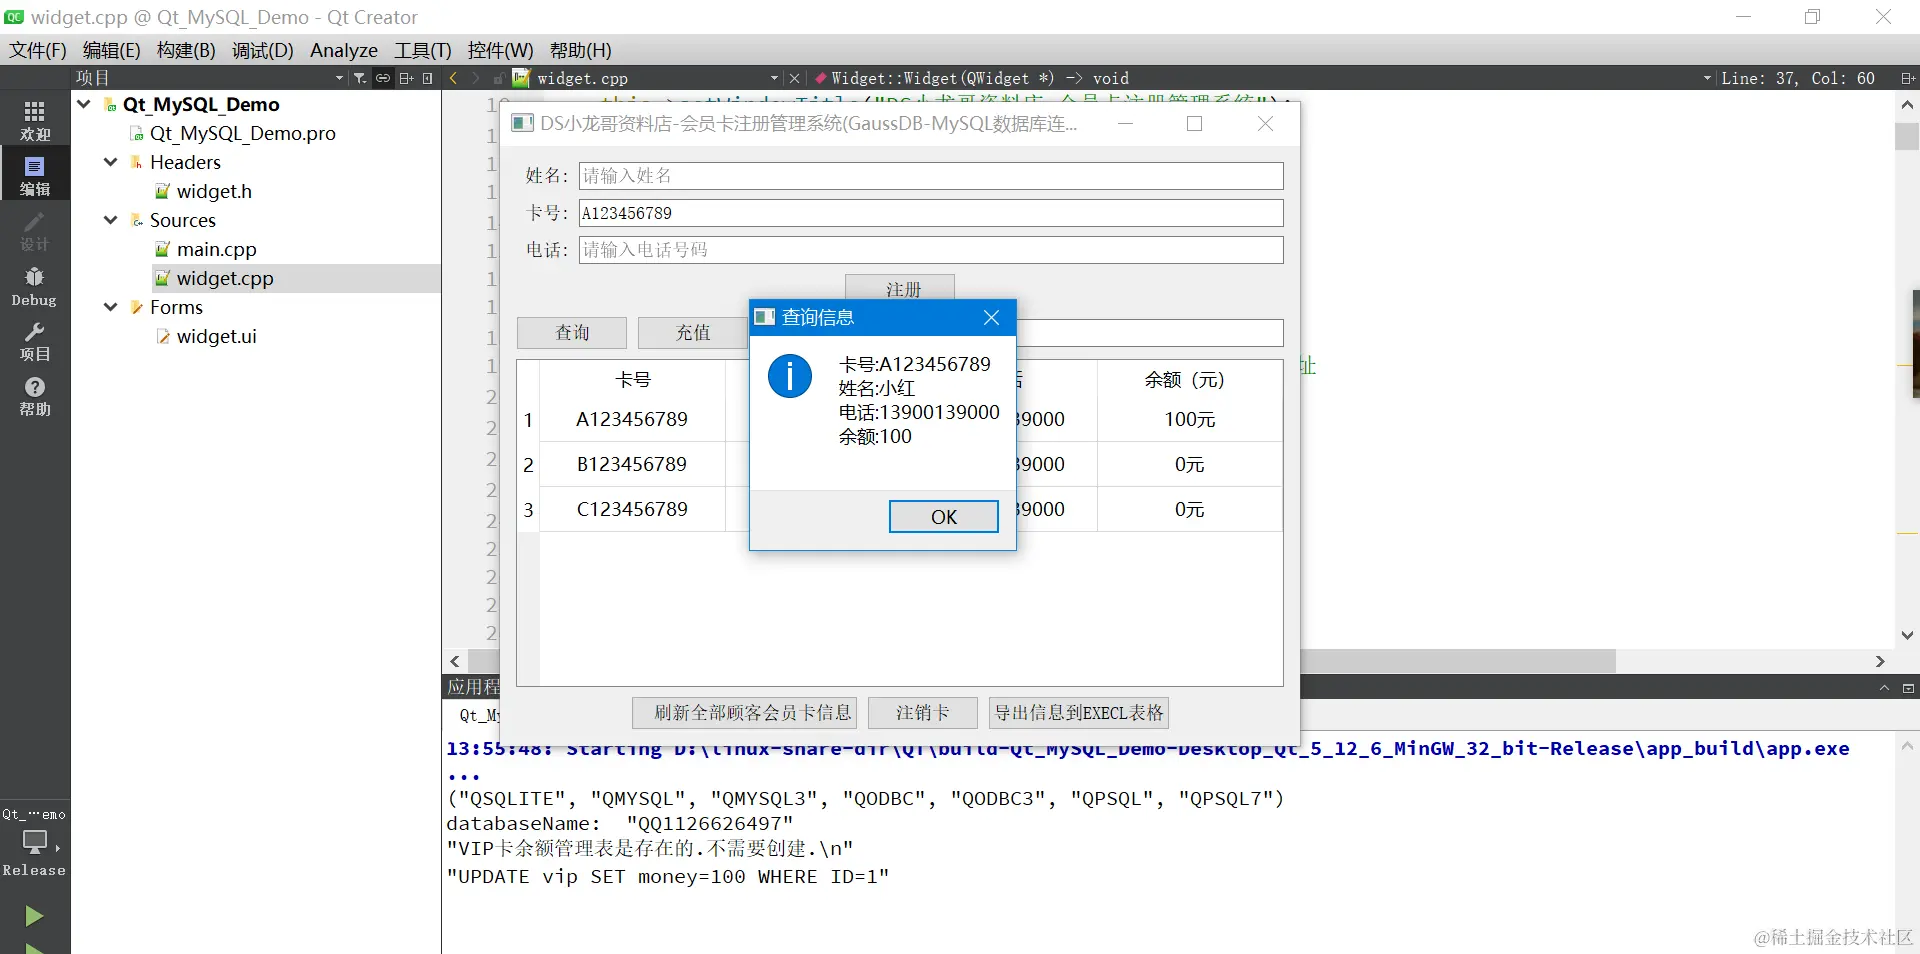Click the 充值 recharge button

point(693,333)
